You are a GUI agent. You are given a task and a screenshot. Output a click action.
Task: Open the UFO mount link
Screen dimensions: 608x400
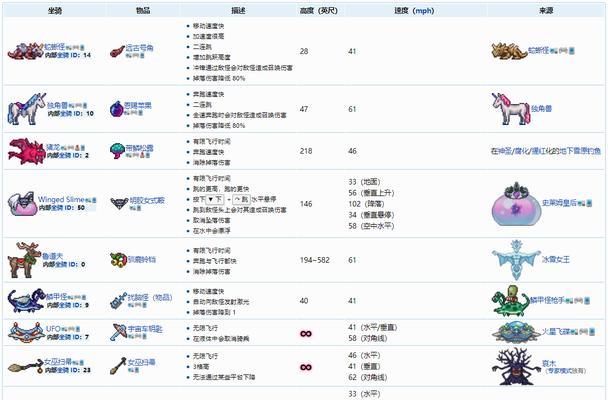[x=53, y=329]
